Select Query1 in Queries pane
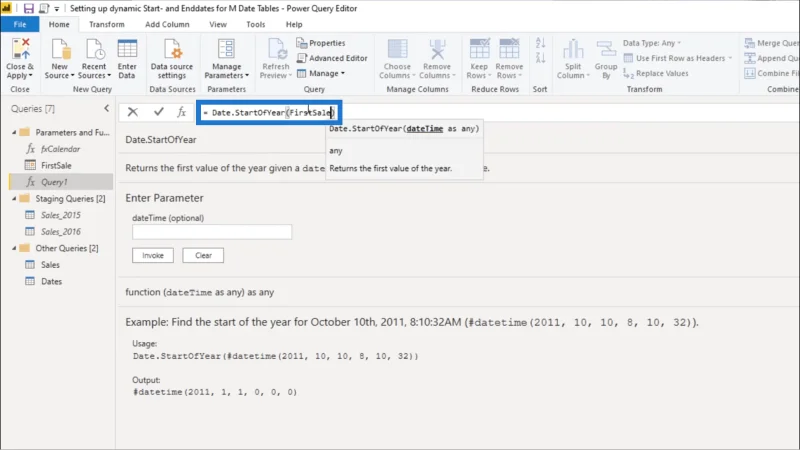This screenshot has height=450, width=800. tap(61, 182)
